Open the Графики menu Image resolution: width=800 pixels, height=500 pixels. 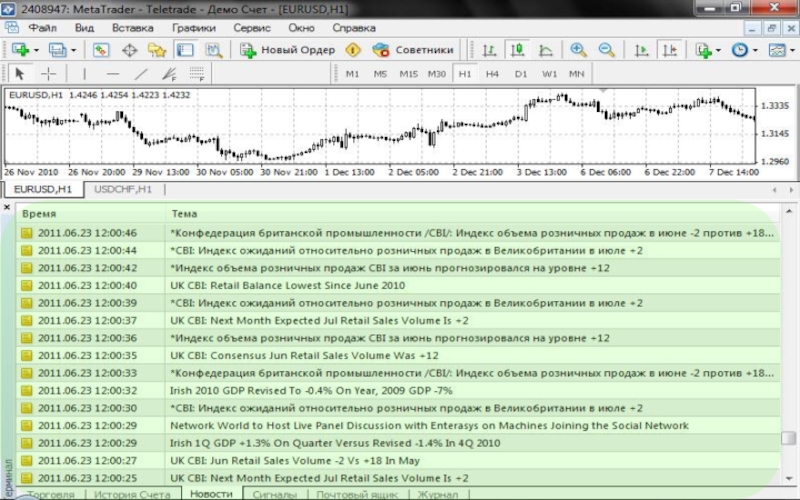pyautogui.click(x=194, y=28)
